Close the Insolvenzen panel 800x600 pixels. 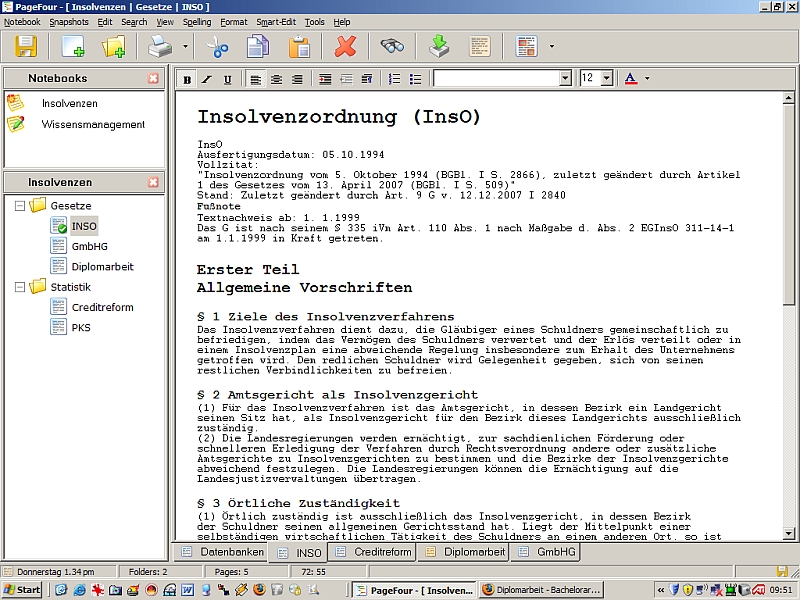point(153,182)
